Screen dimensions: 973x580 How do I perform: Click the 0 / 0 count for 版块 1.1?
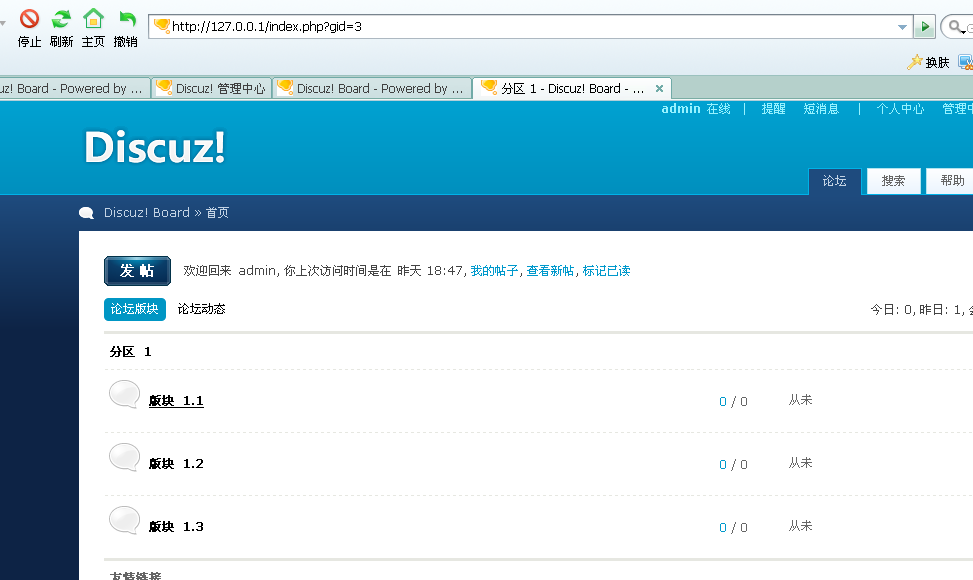click(733, 402)
